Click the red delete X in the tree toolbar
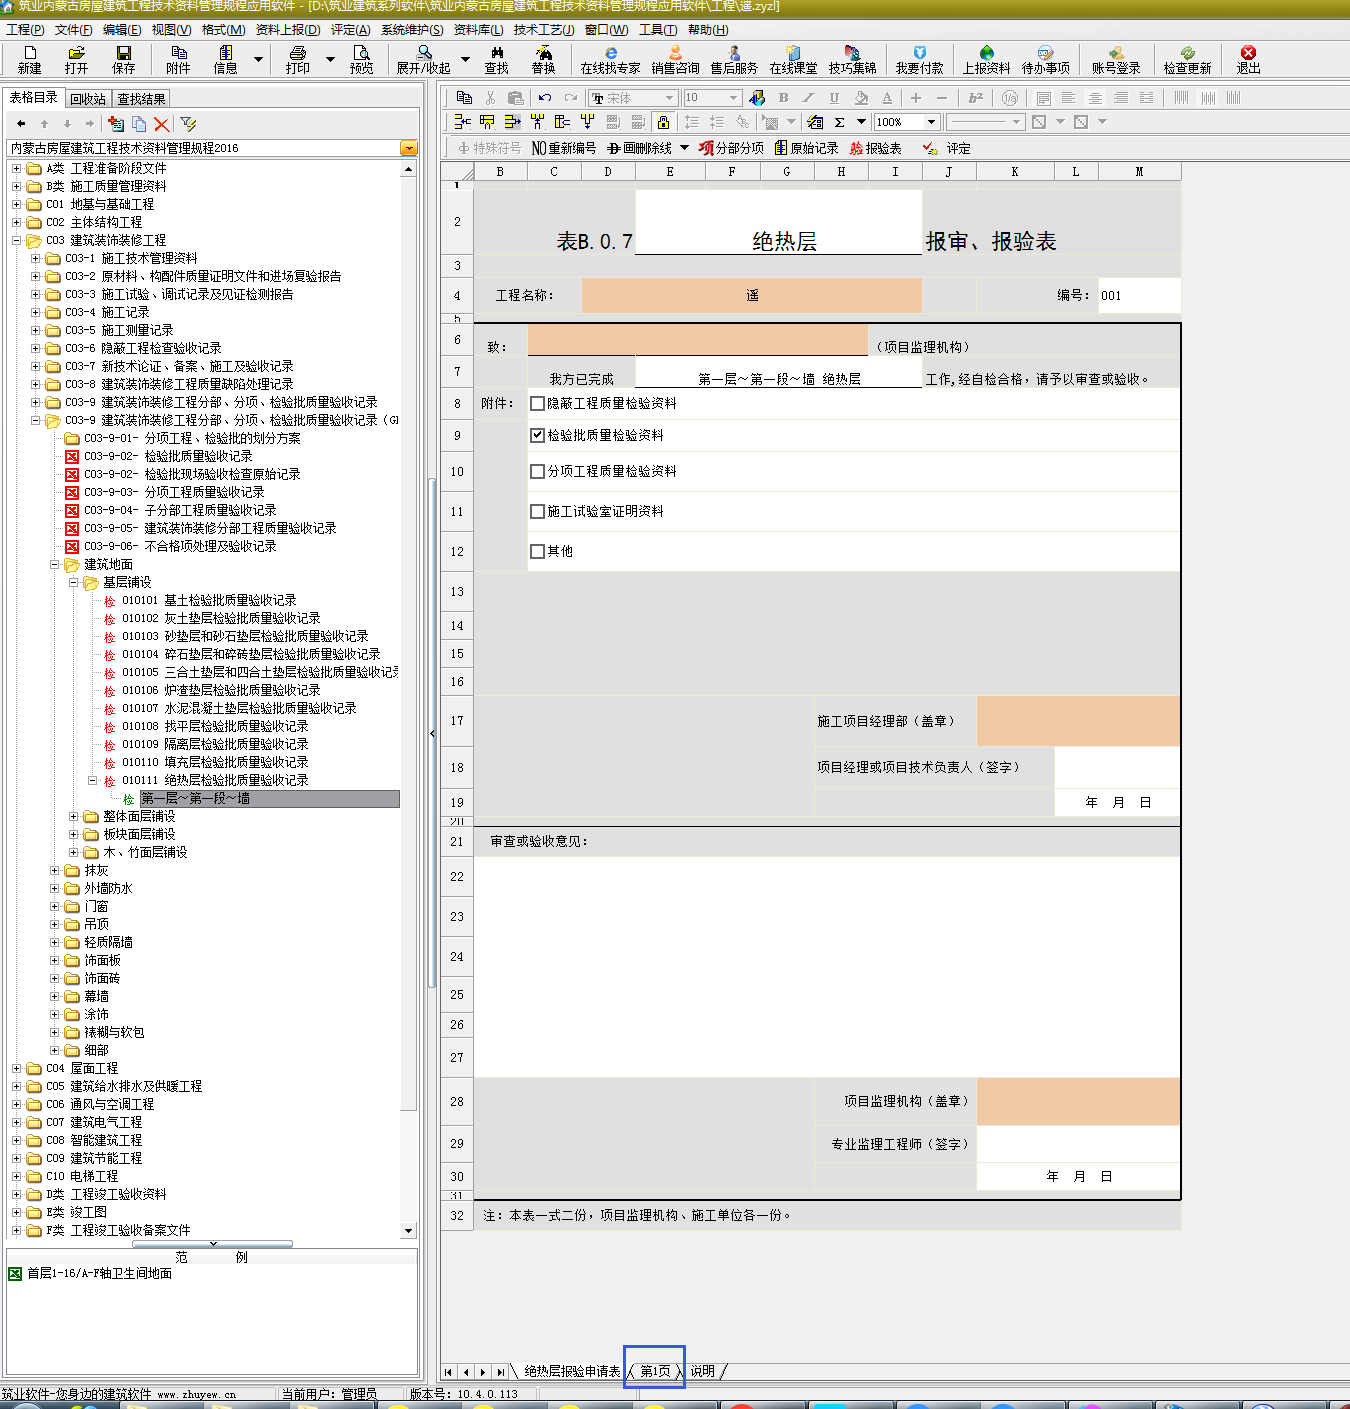Image resolution: width=1350 pixels, height=1409 pixels. [161, 124]
